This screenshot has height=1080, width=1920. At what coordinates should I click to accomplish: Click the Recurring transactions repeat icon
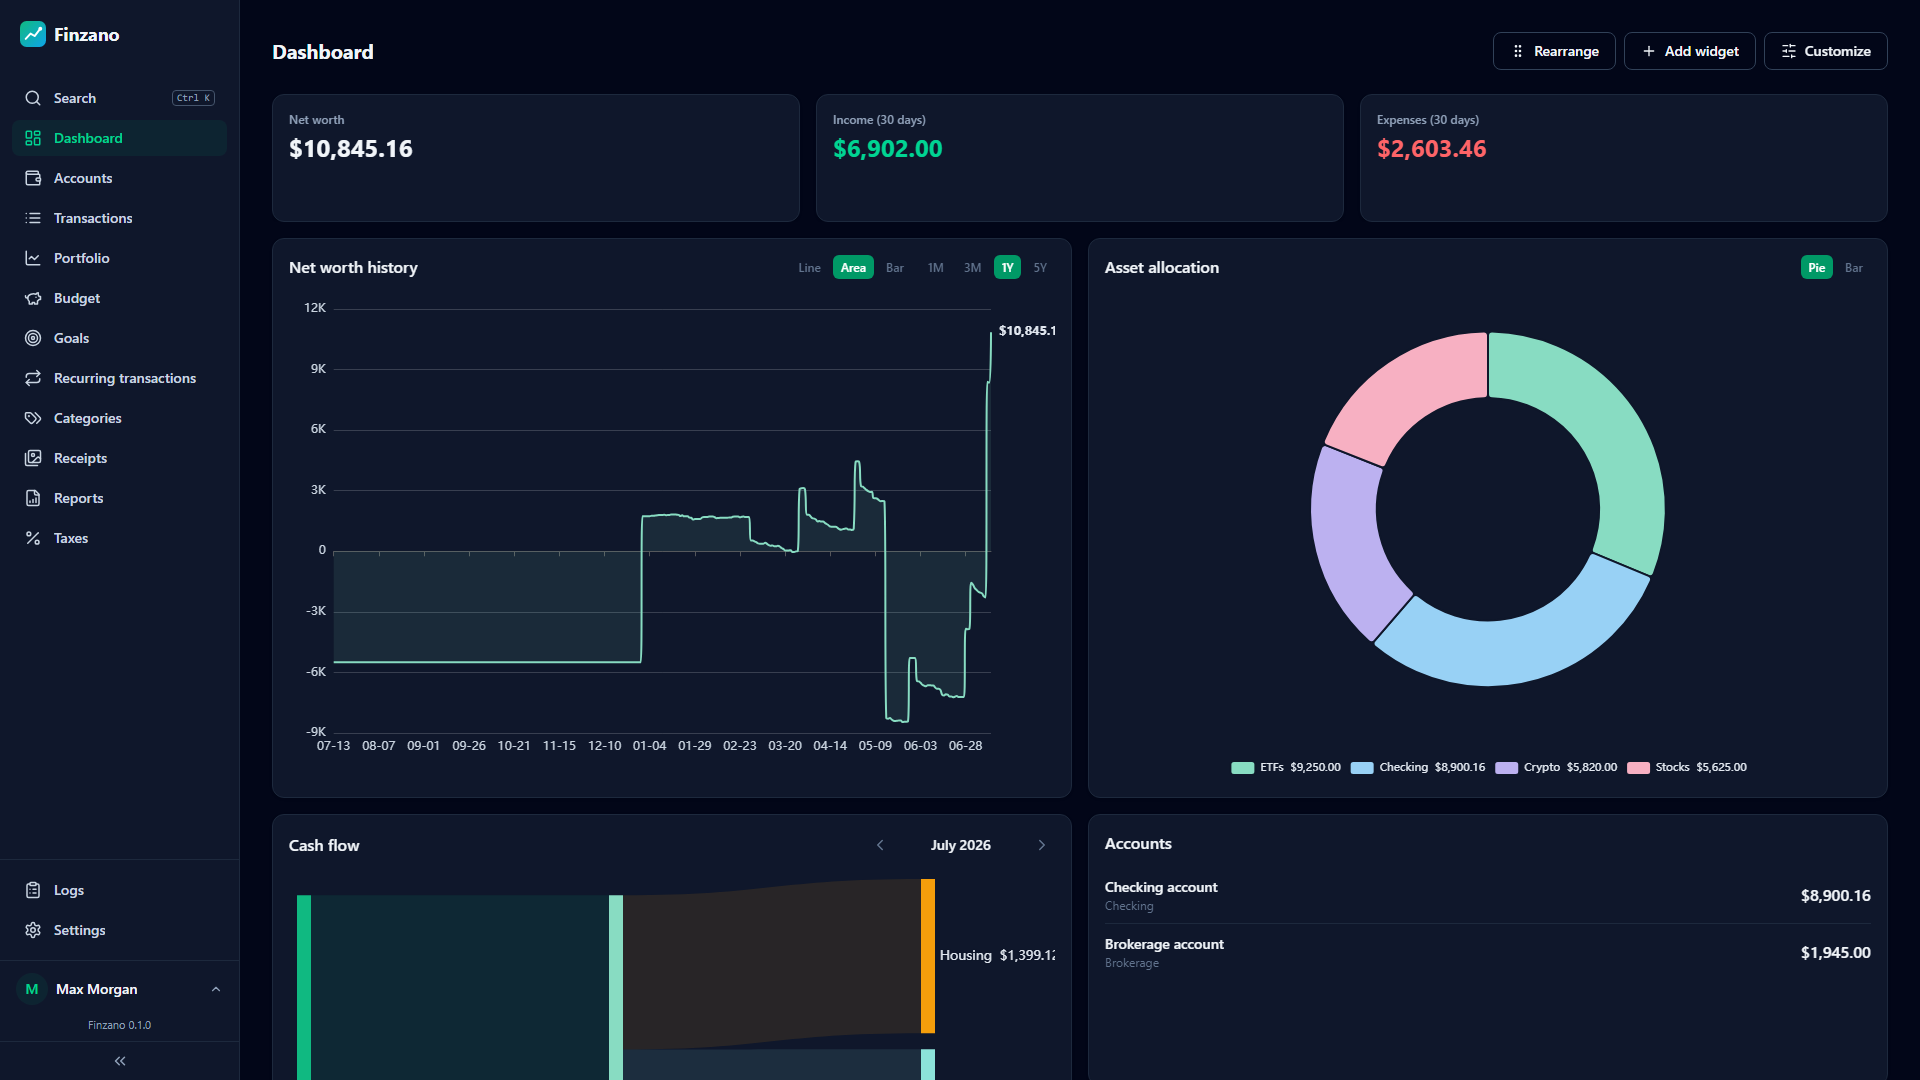tap(33, 378)
